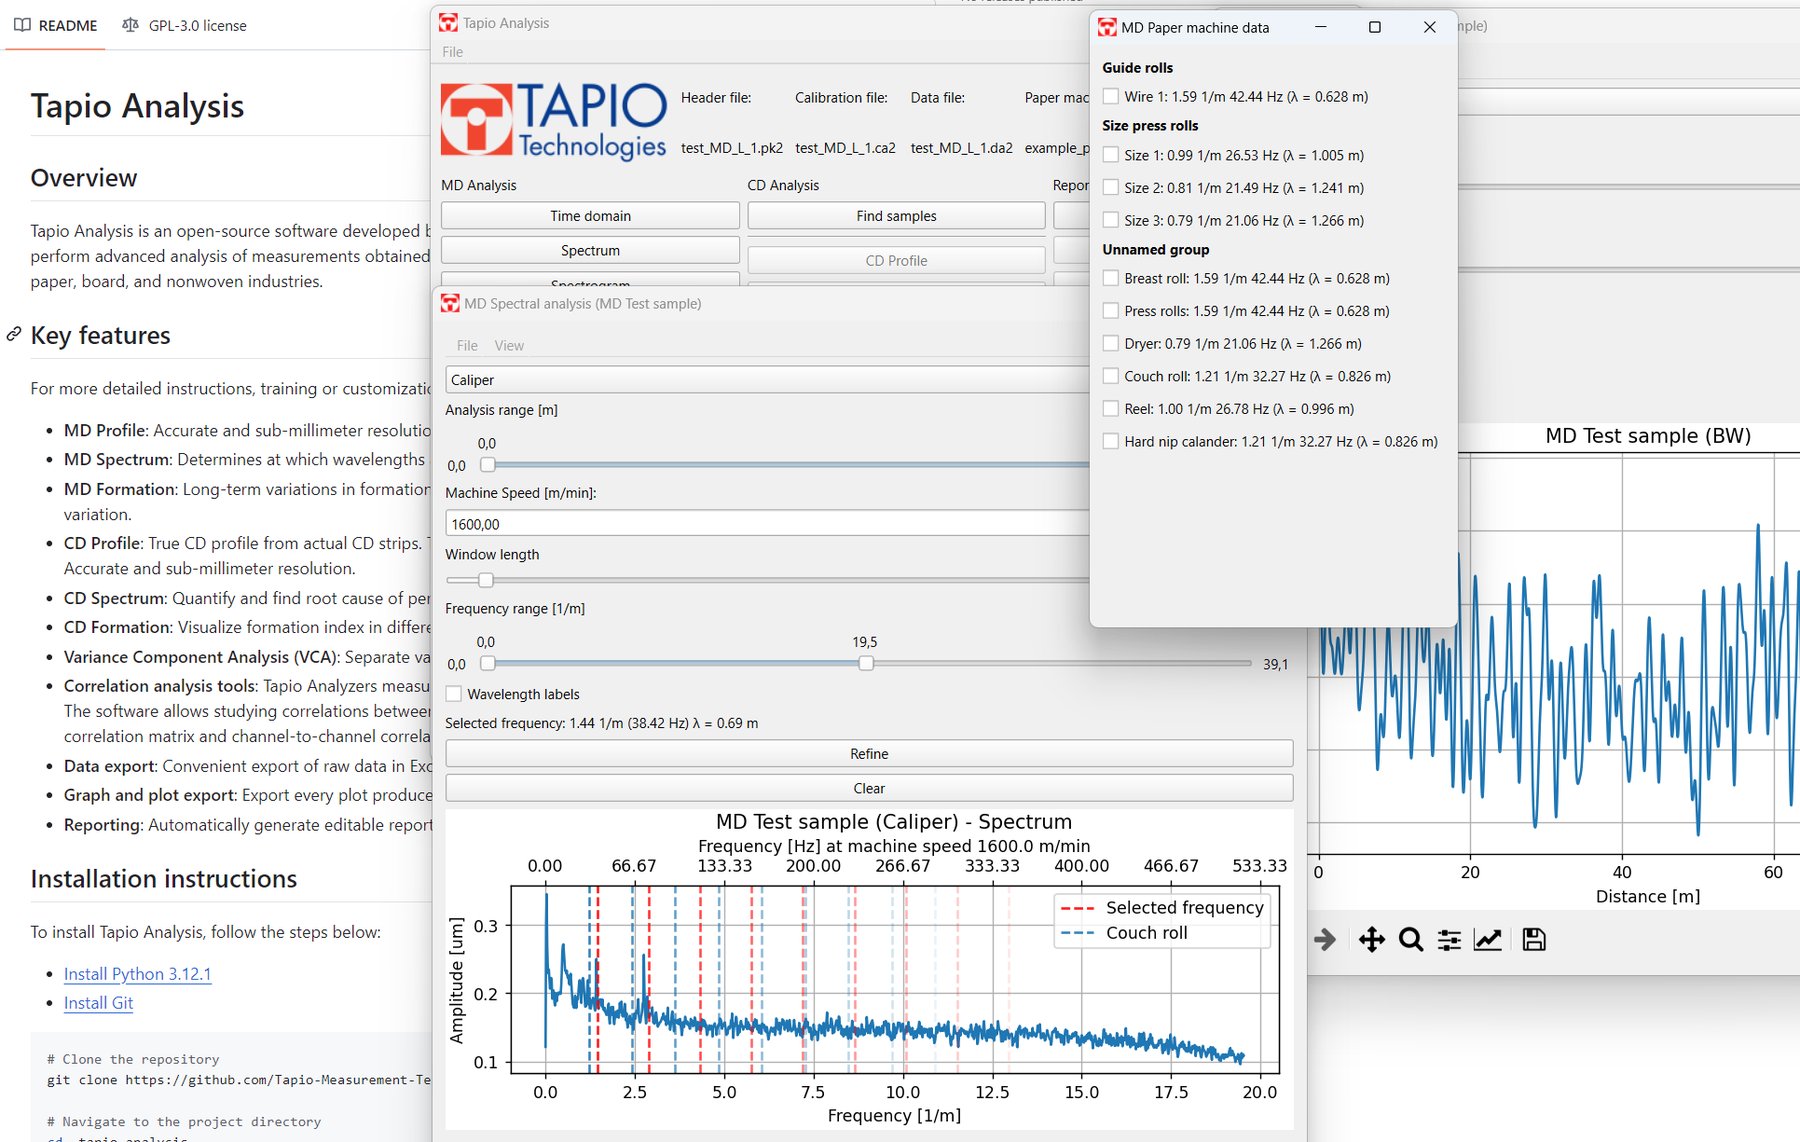The image size is (1800, 1142).
Task: Click the forward arrow in plot toolbar
Action: pos(1325,939)
